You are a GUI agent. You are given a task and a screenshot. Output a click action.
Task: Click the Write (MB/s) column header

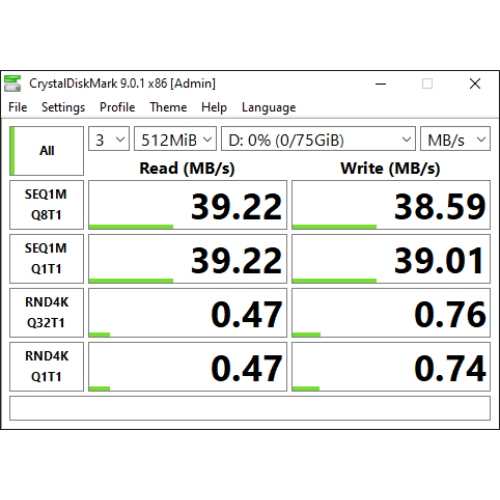point(390,168)
